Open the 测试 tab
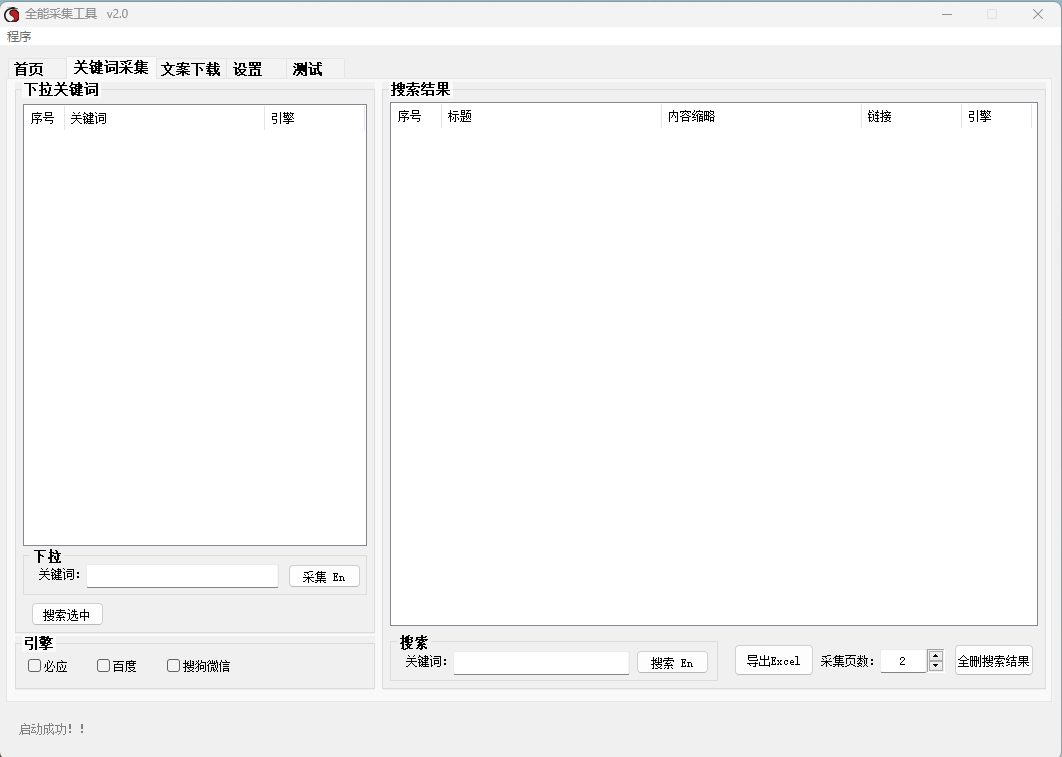Viewport: 1062px width, 757px height. [x=307, y=69]
